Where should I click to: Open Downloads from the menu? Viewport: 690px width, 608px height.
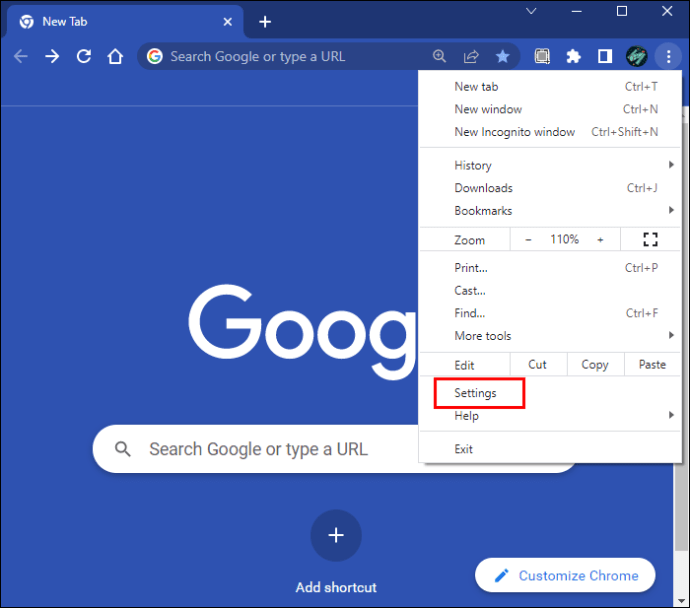coord(550,188)
